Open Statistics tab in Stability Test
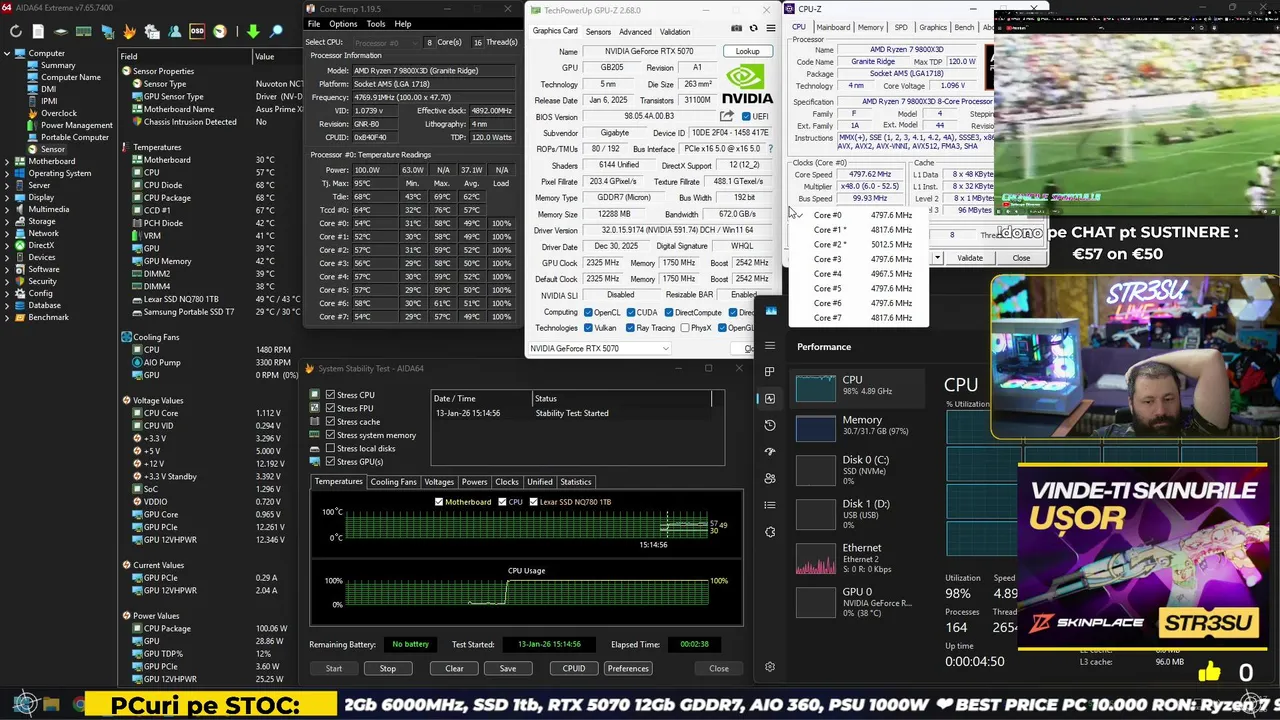The height and width of the screenshot is (720, 1280). click(x=575, y=482)
